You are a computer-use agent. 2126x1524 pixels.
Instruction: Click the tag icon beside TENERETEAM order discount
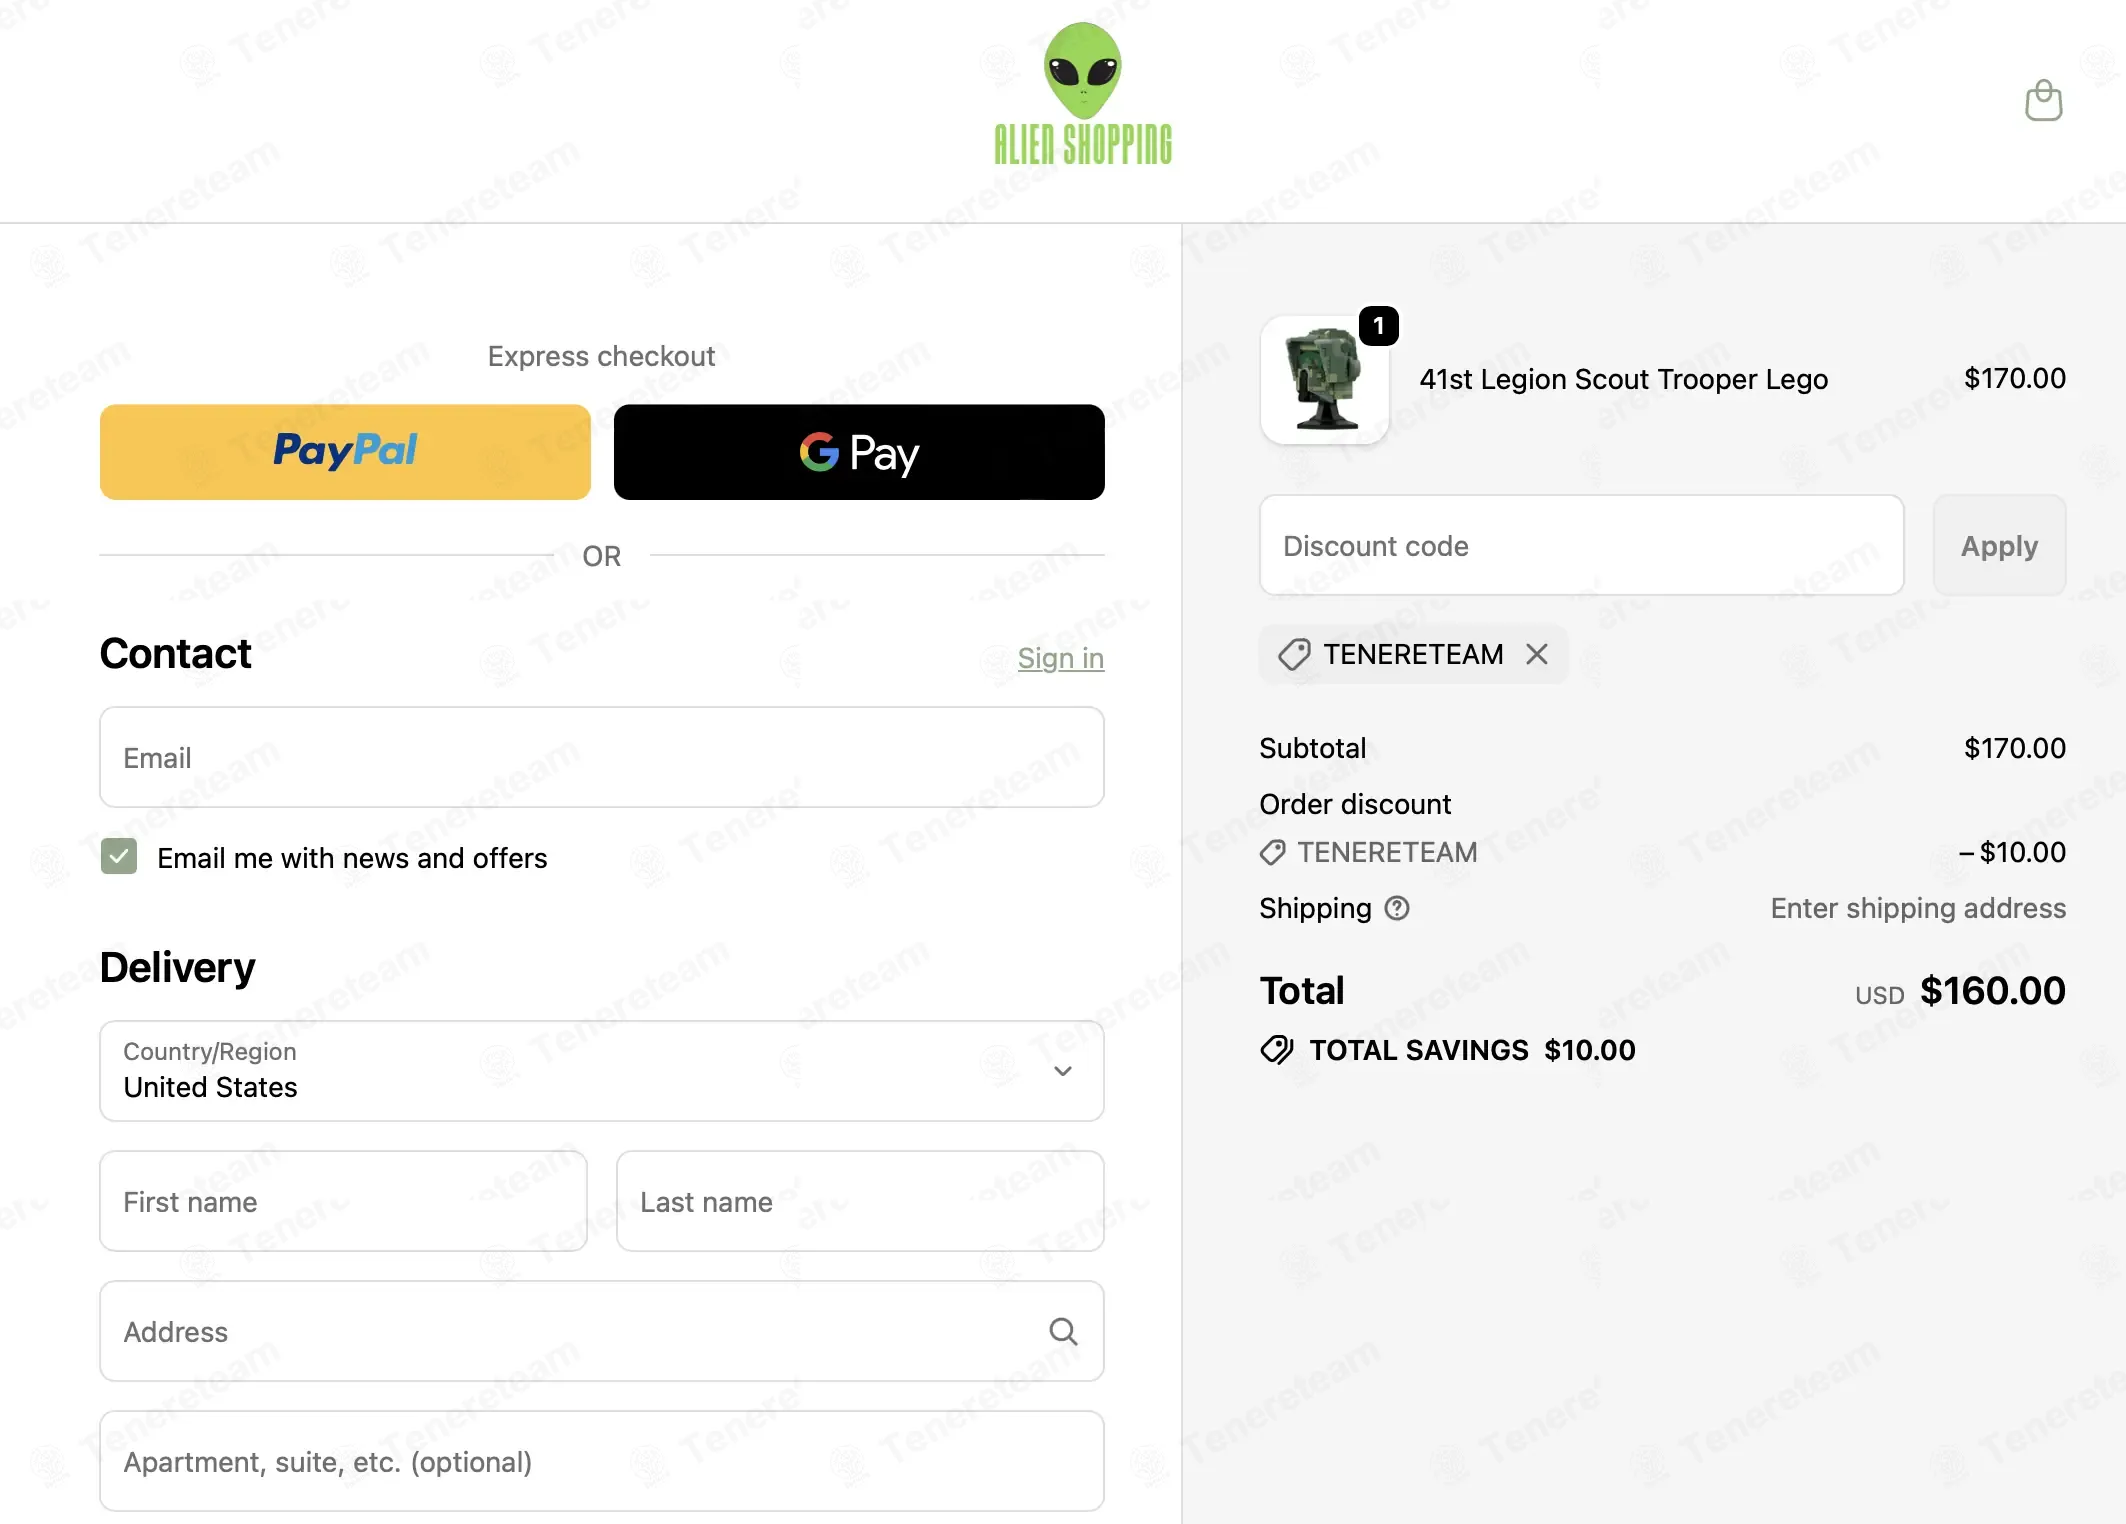pos(1273,852)
